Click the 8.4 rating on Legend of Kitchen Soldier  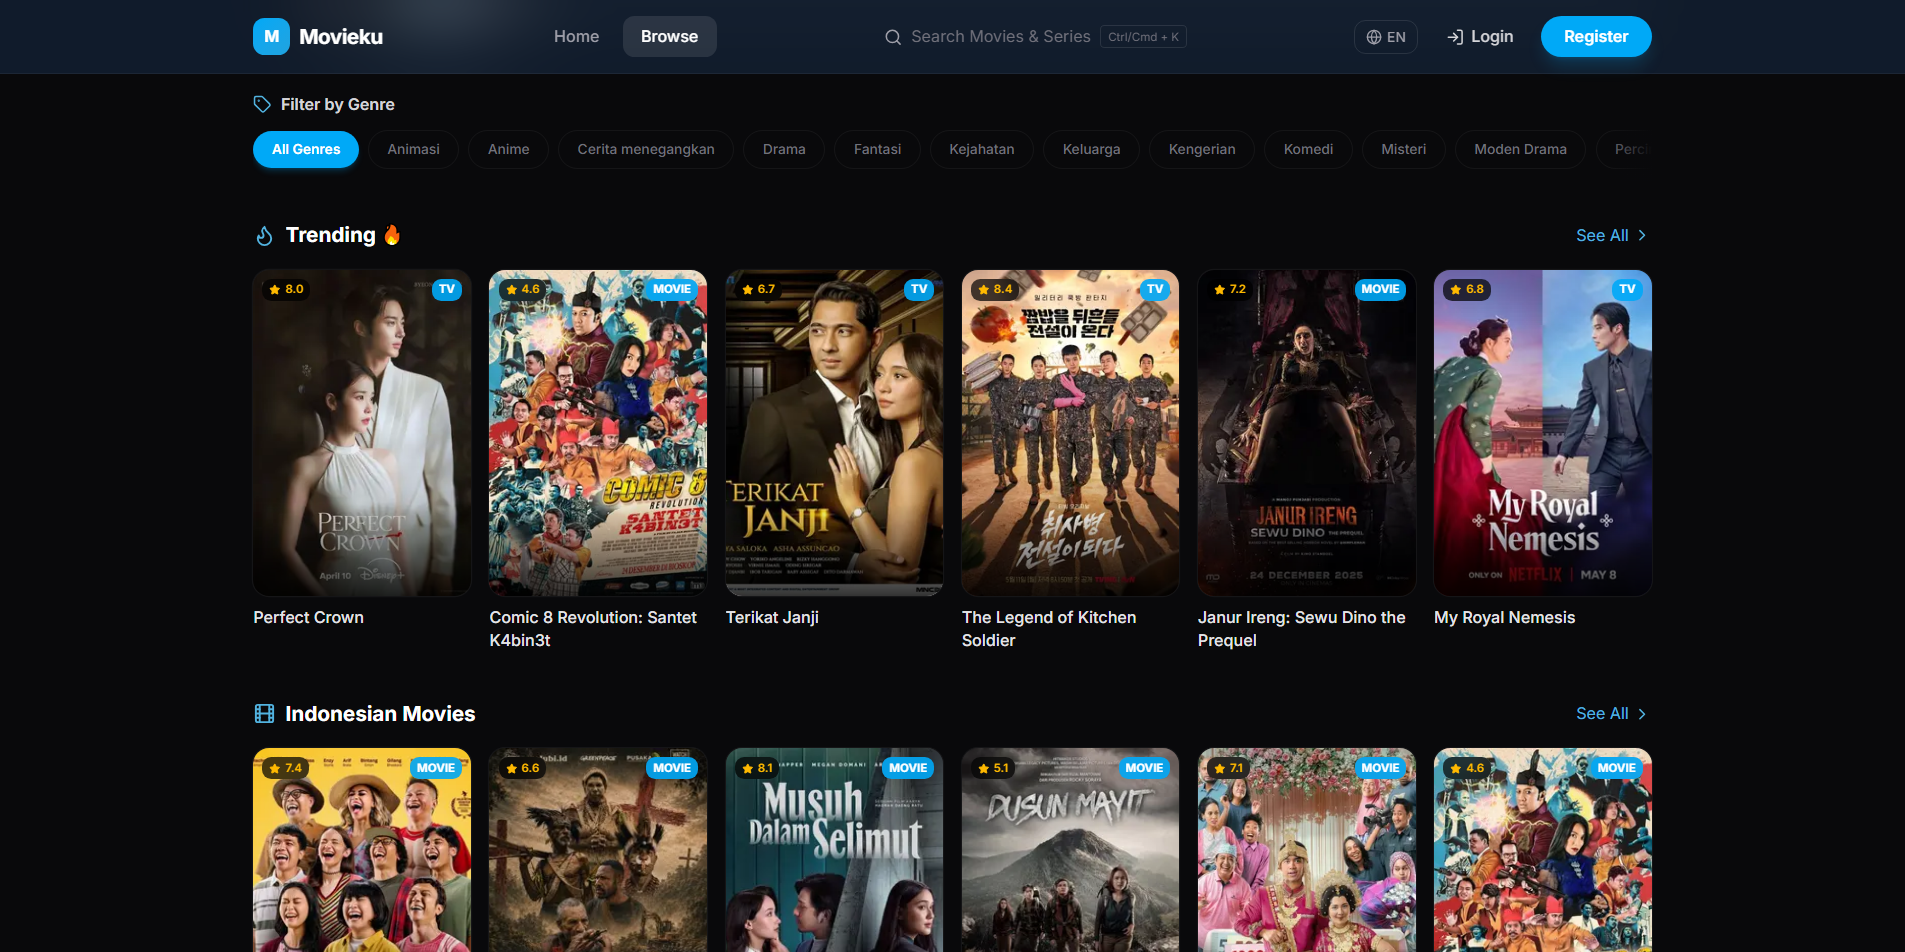click(x=994, y=289)
